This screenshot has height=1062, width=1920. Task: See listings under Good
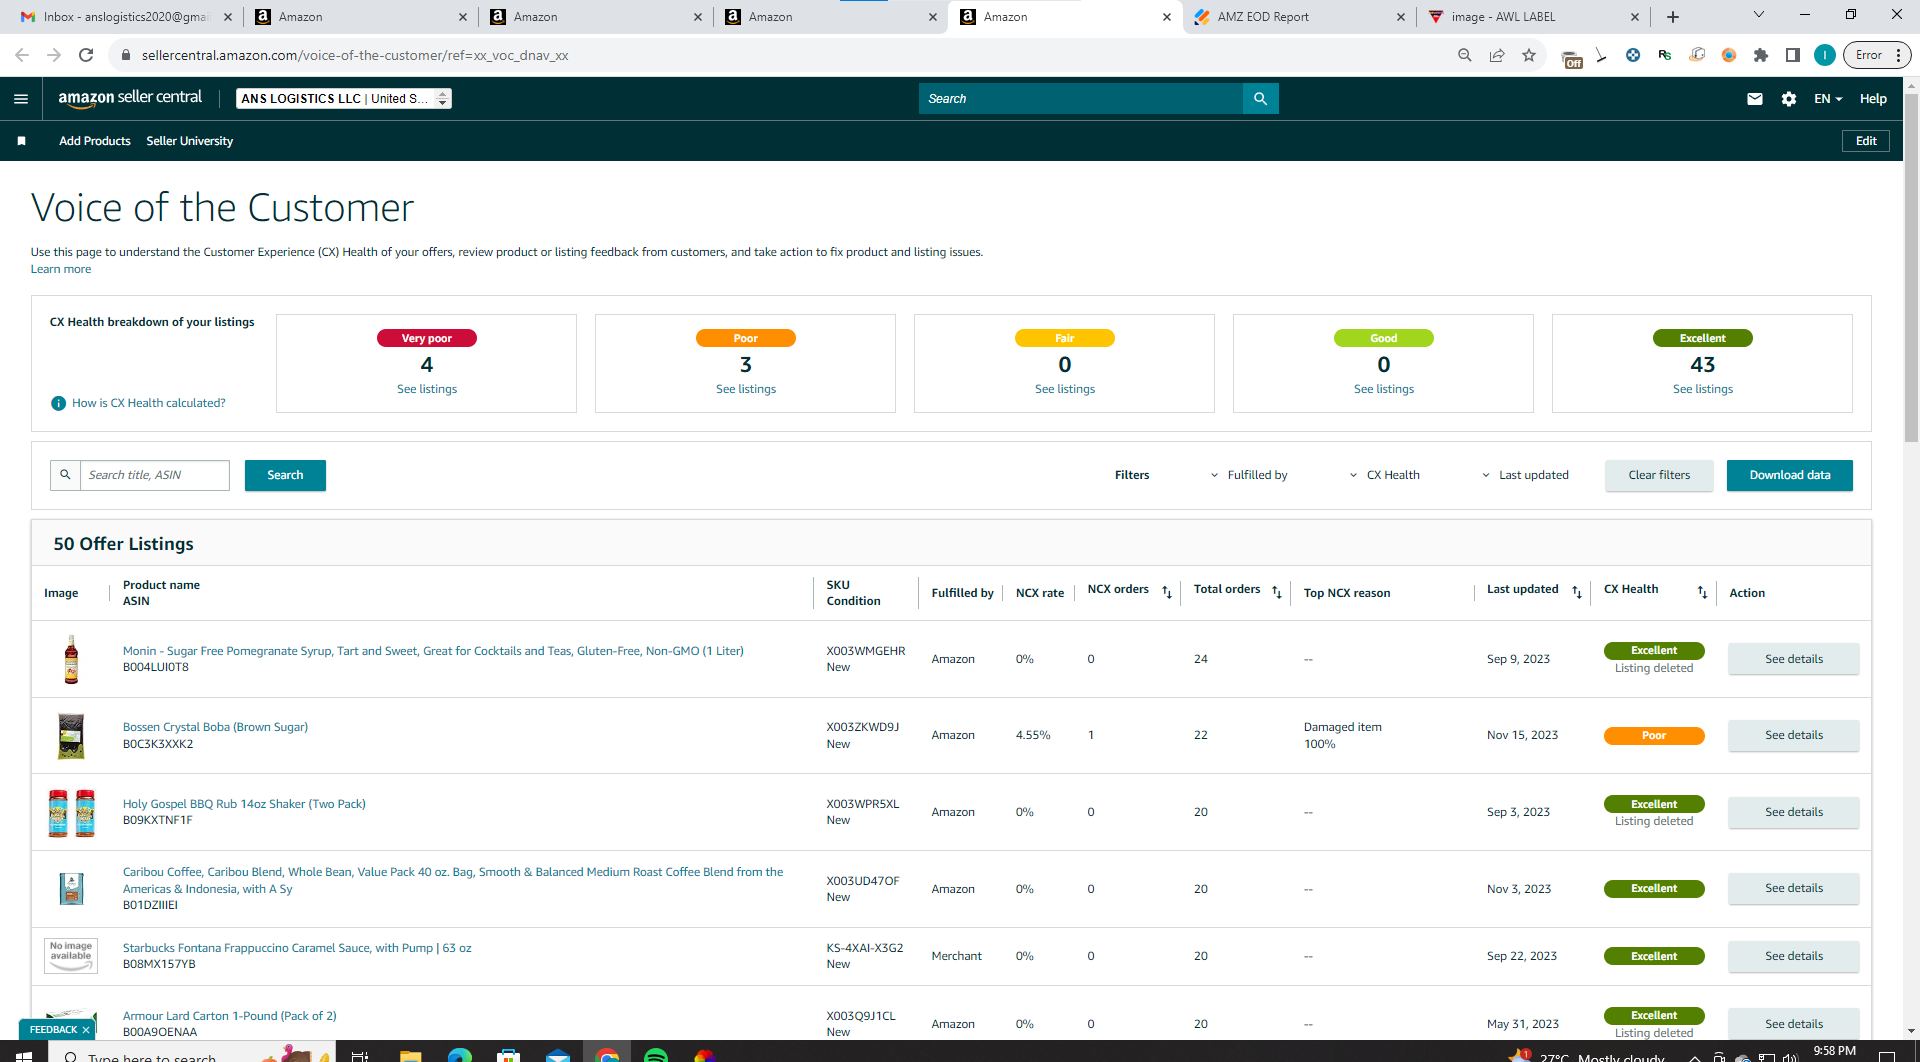coord(1384,389)
